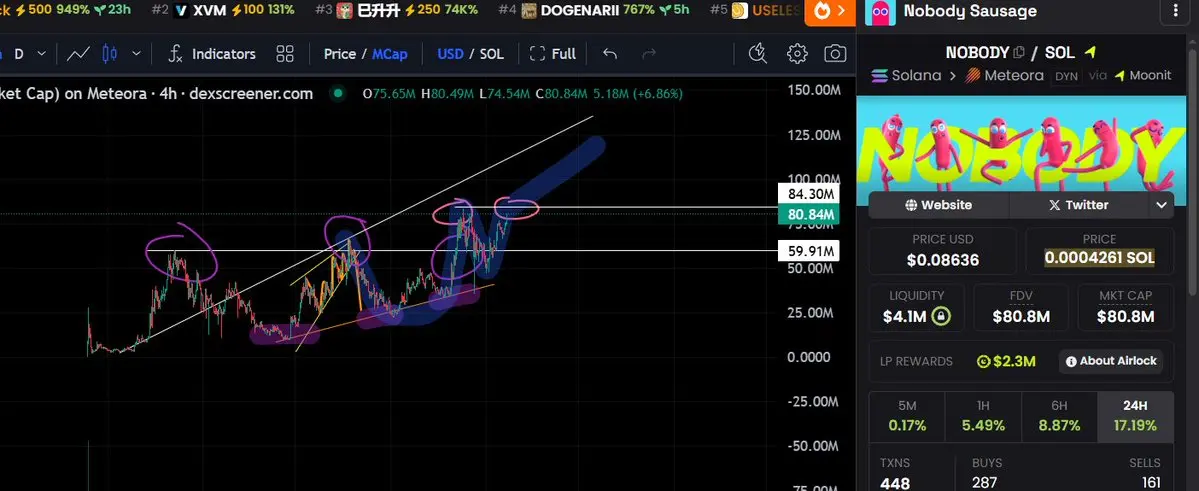Copy the NOBODY token address
This screenshot has width=1199, height=491.
[x=1019, y=53]
